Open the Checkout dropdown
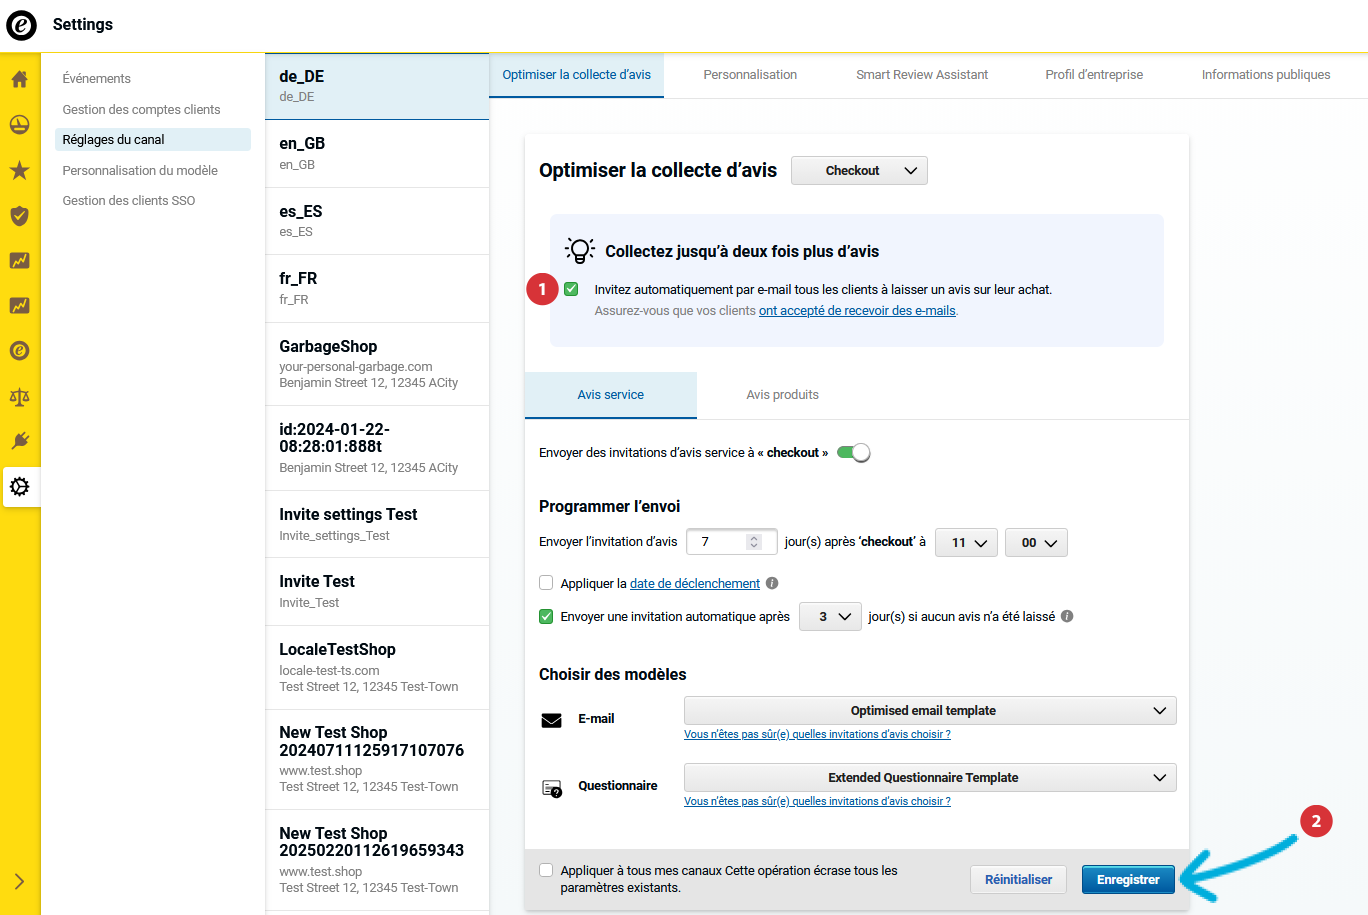The image size is (1368, 915). (x=859, y=171)
